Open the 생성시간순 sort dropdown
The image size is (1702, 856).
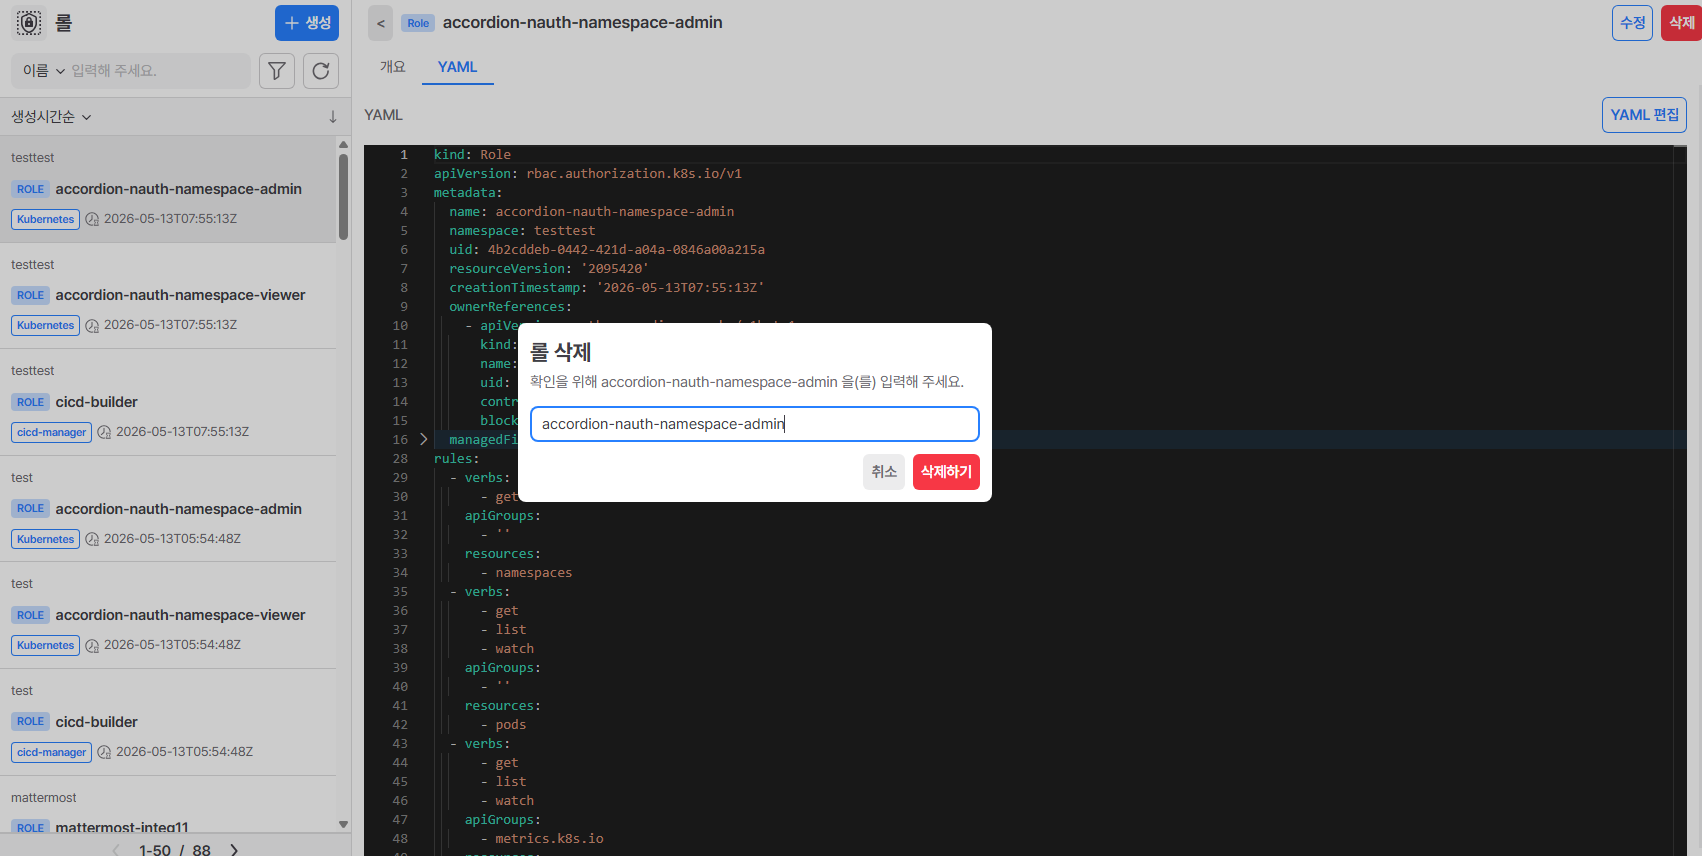coord(51,117)
